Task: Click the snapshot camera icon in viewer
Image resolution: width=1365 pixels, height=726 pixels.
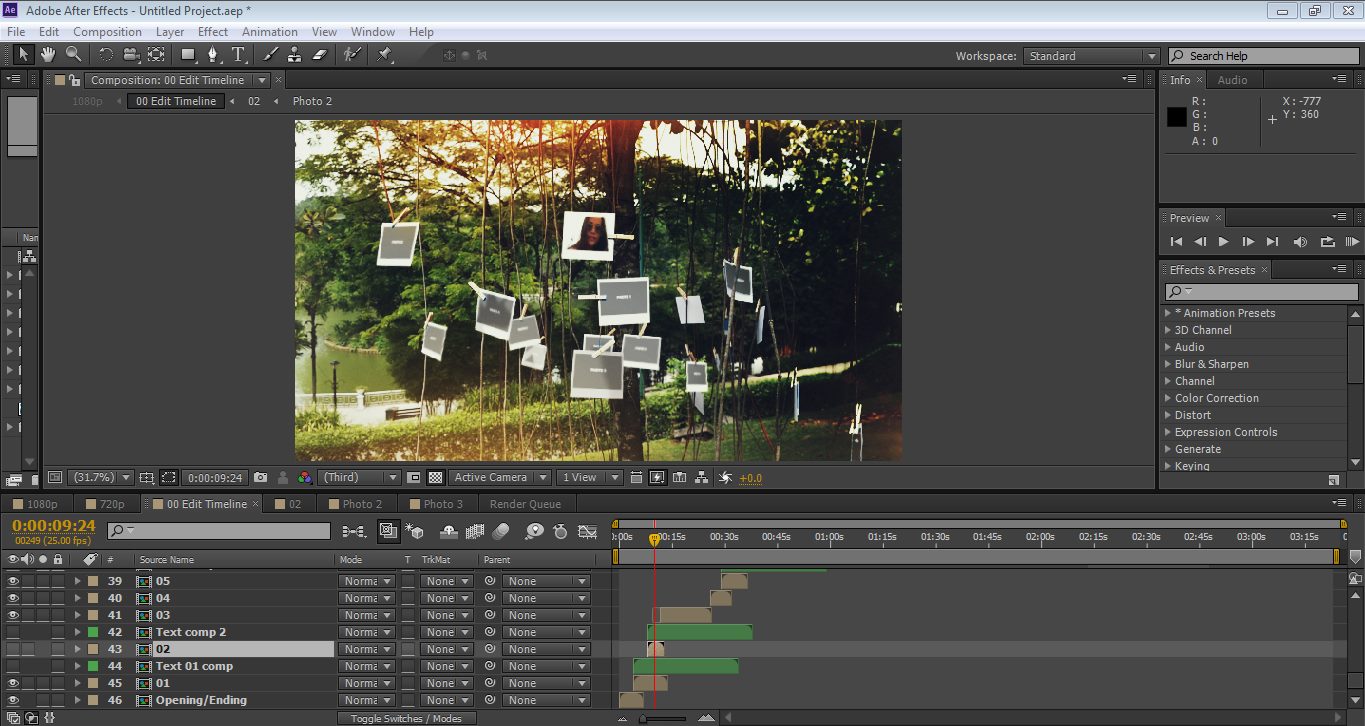Action: point(261,478)
